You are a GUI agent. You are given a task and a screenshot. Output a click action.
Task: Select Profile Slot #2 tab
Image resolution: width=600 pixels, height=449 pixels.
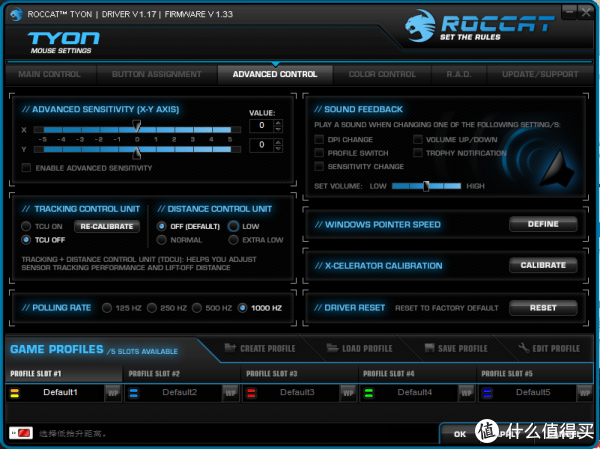click(182, 374)
